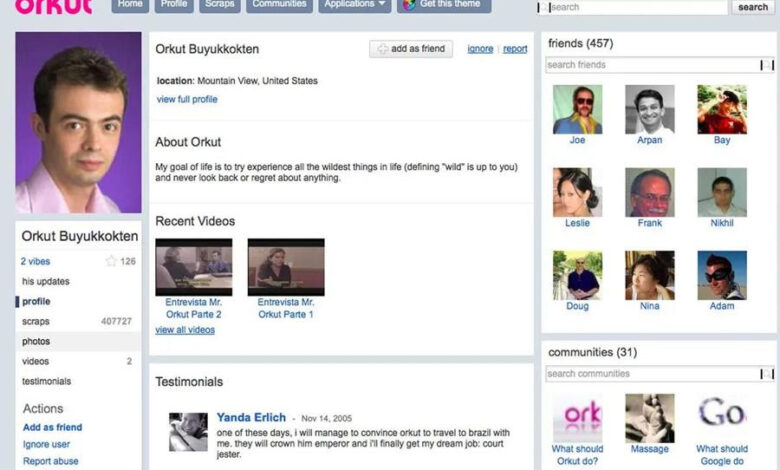Open the Profile nav tab
This screenshot has width=780, height=470.
point(174,4)
